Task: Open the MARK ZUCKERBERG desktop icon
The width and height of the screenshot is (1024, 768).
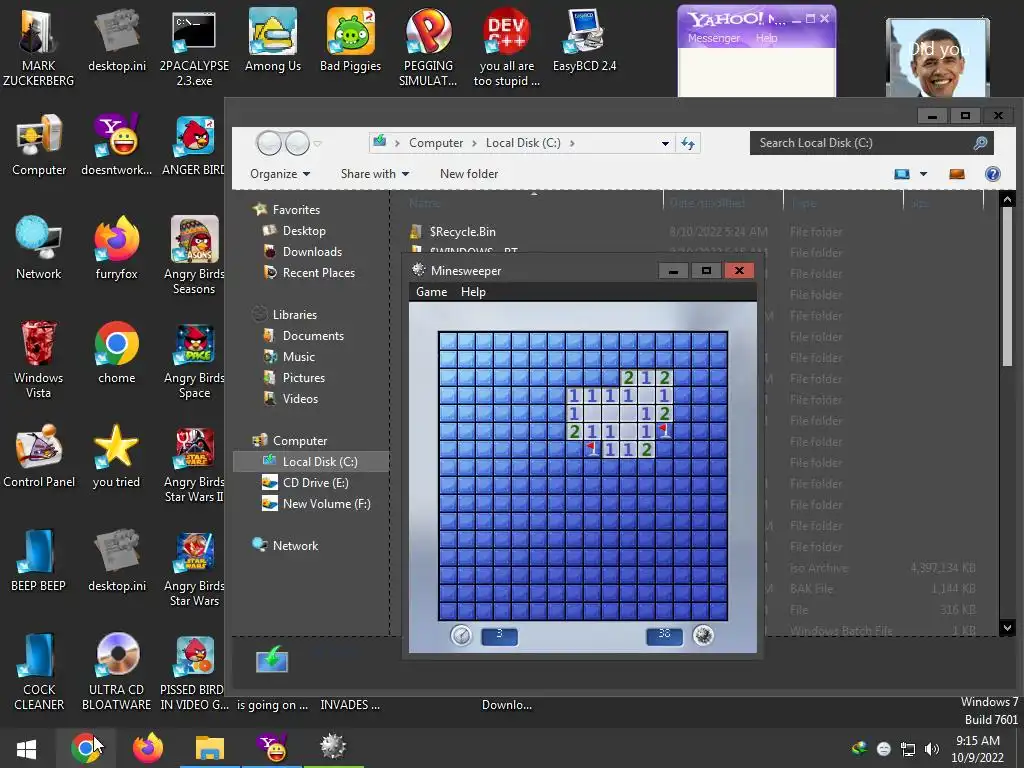Action: (x=38, y=46)
